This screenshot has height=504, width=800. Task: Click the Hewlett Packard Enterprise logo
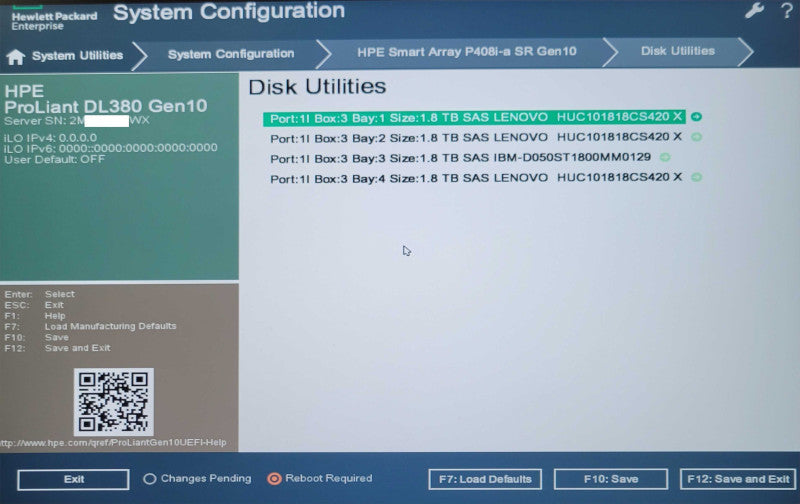point(54,18)
